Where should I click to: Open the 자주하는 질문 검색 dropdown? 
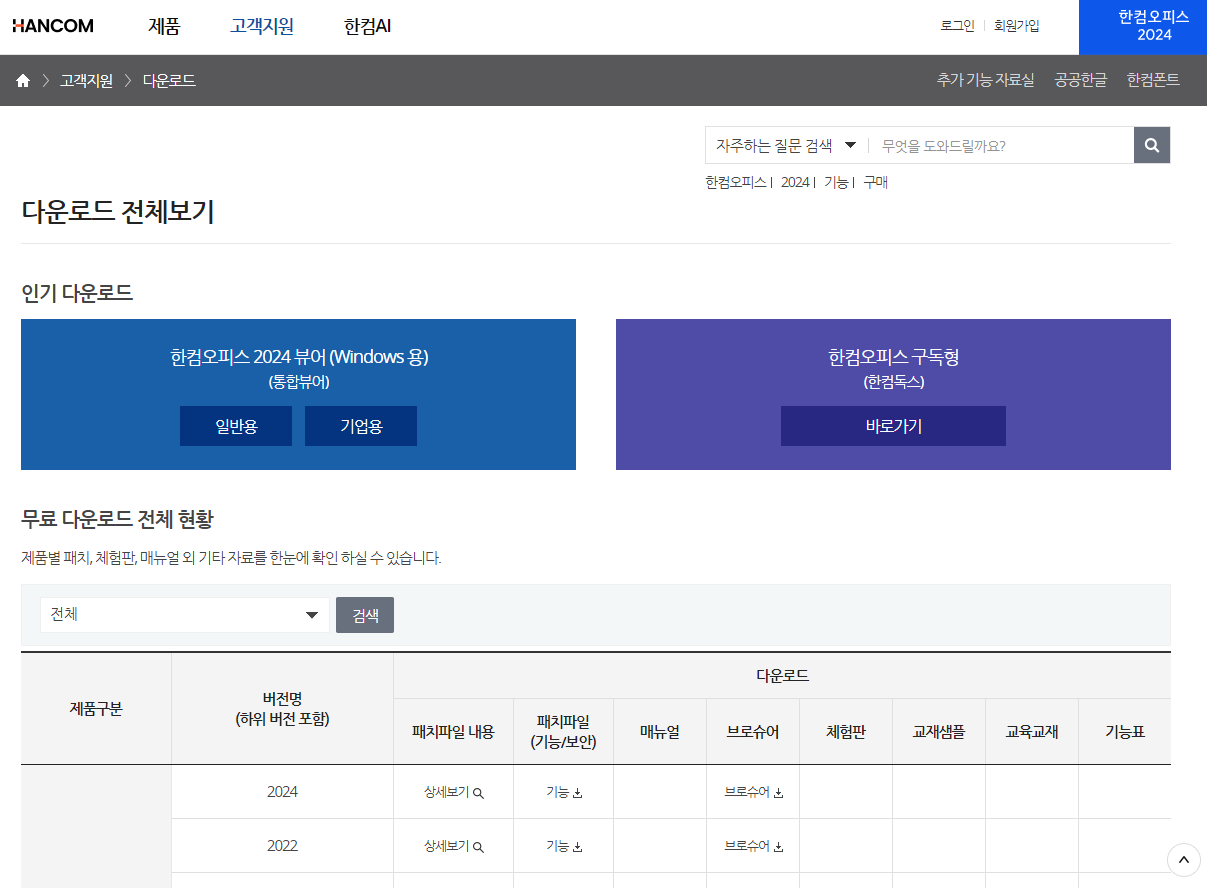(786, 145)
